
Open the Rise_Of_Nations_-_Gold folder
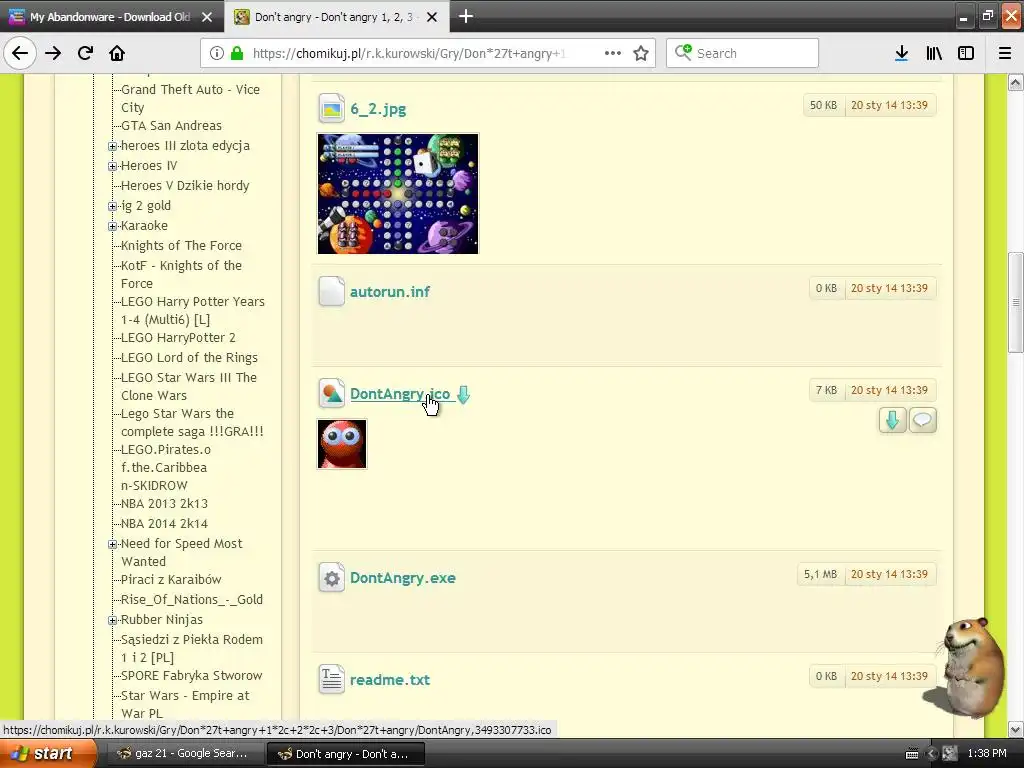[191, 600]
